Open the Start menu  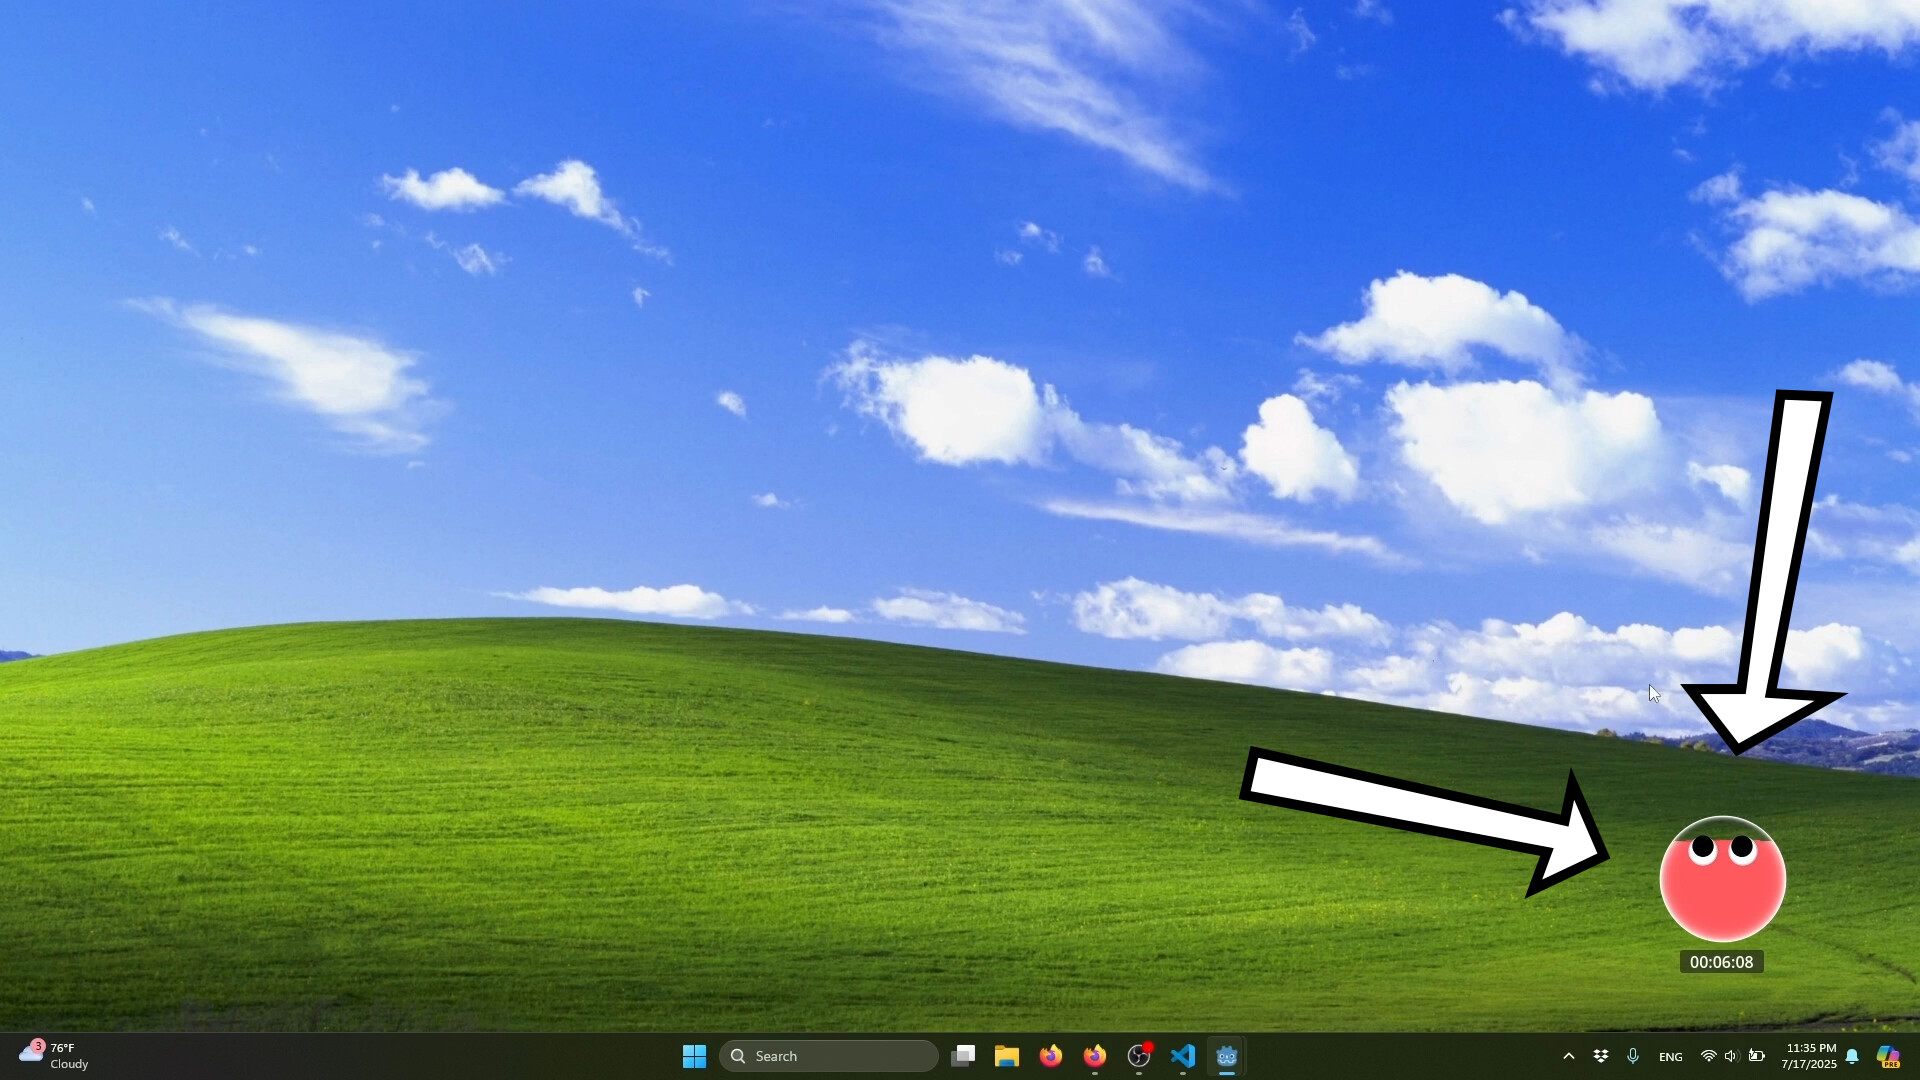694,1055
